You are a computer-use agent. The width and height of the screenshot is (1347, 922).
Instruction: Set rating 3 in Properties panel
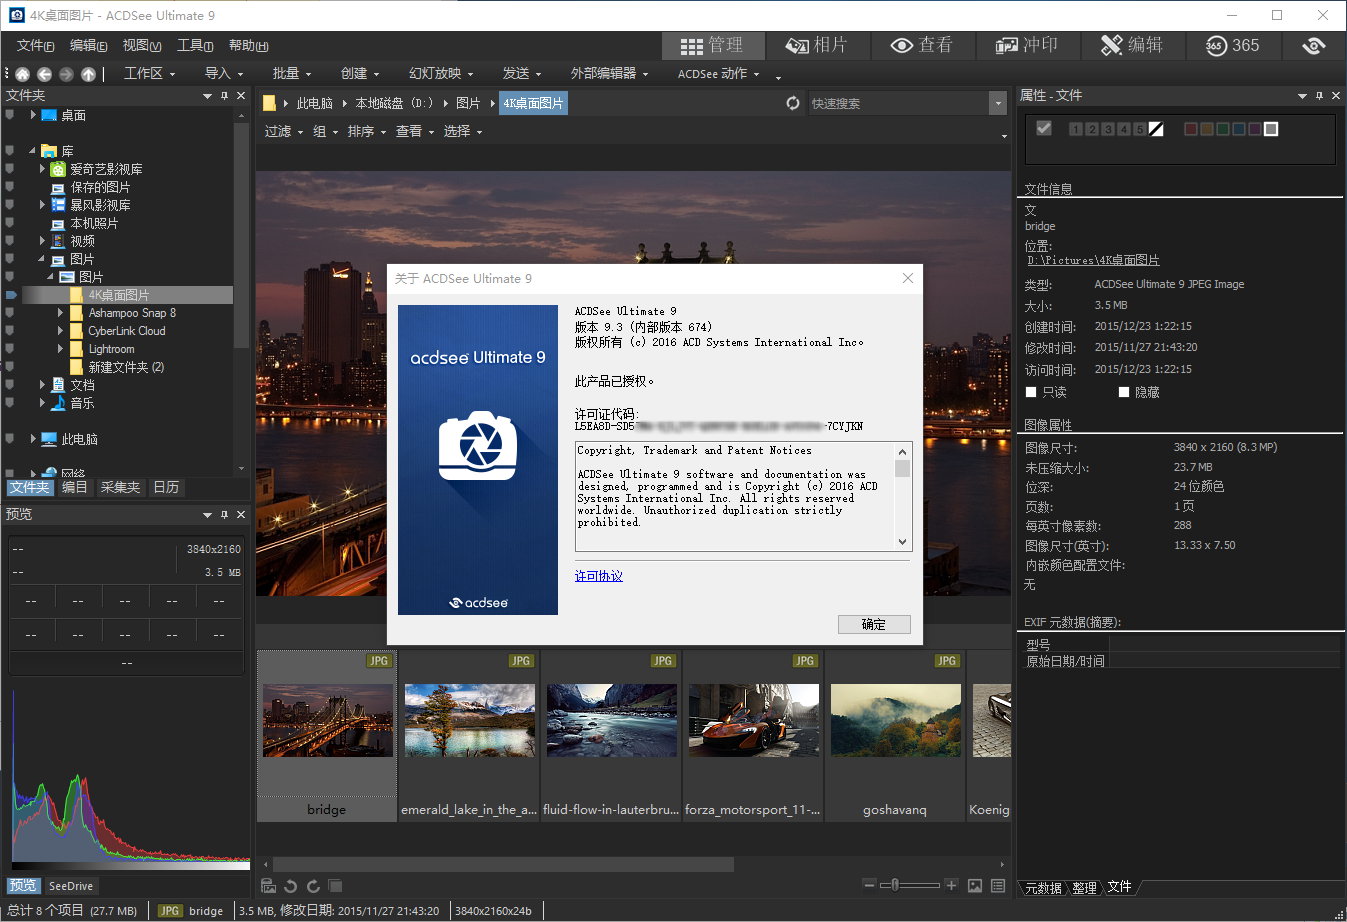(x=1108, y=129)
